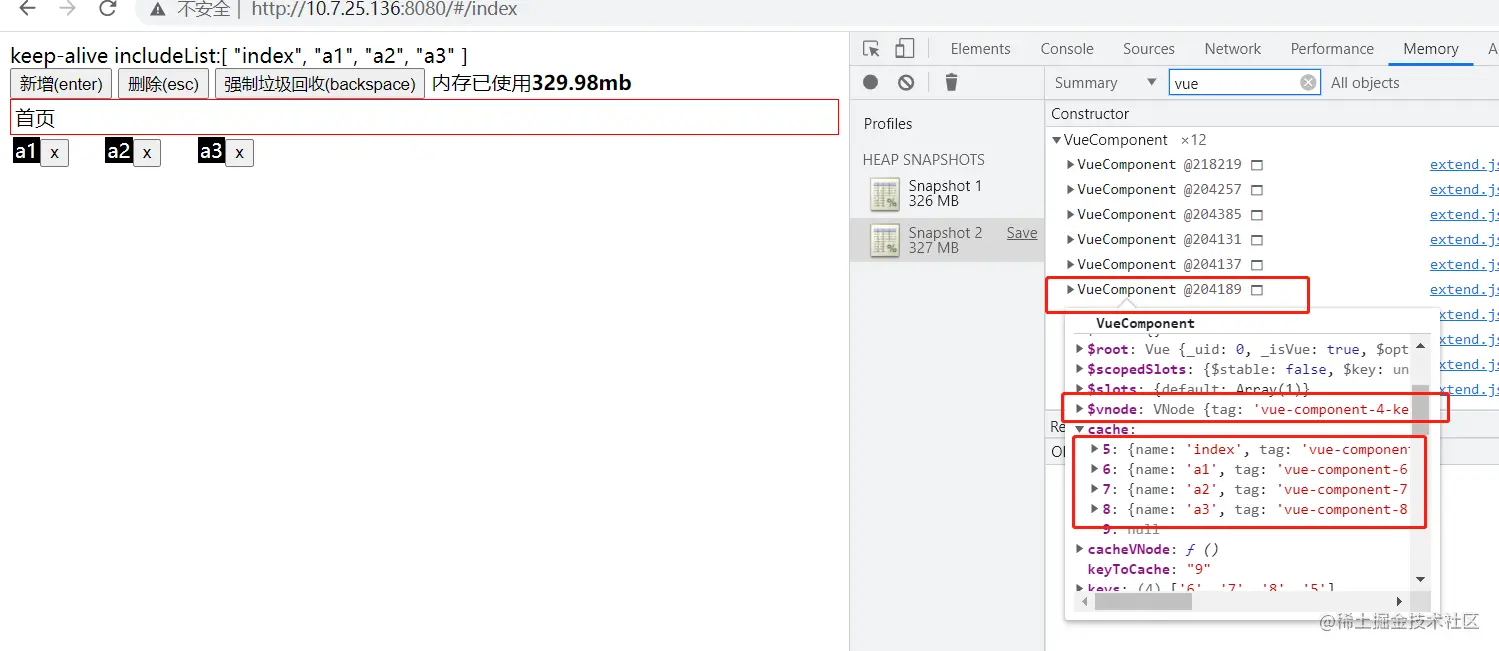Expand VueComponent @204131 row
Image resolution: width=1499 pixels, height=651 pixels.
1071,239
